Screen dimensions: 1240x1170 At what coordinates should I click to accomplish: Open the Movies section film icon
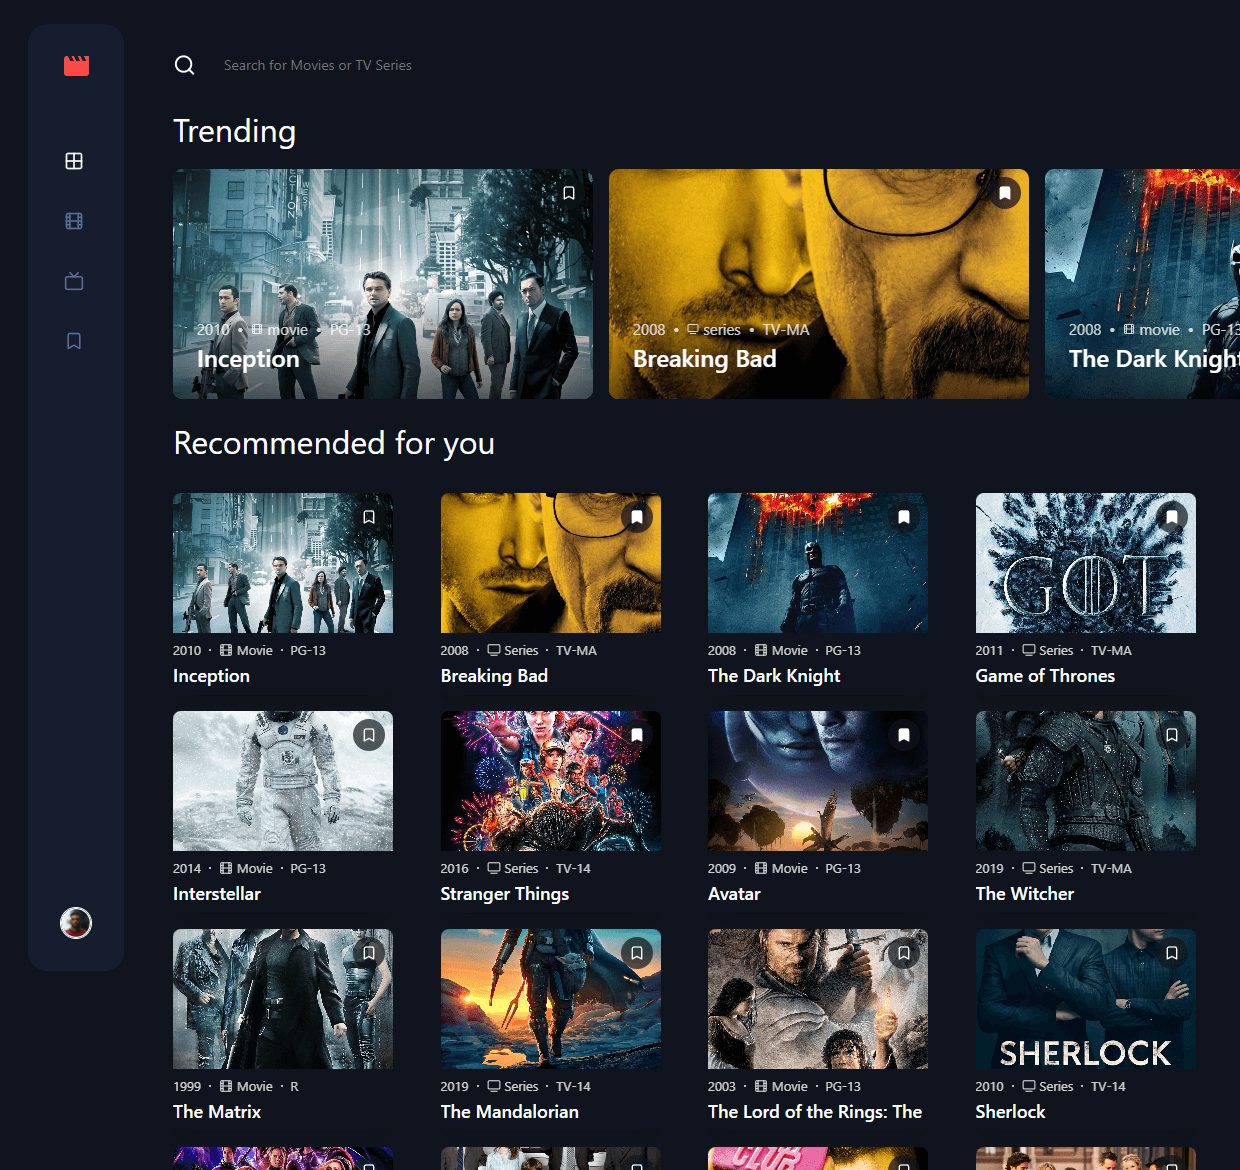point(74,221)
